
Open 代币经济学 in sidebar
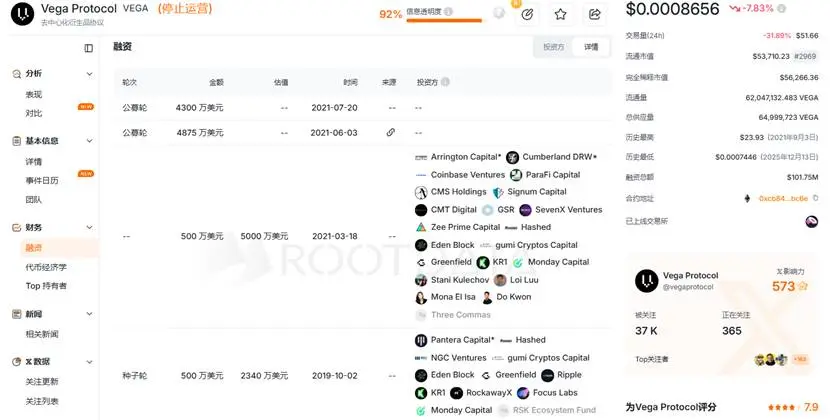46,267
